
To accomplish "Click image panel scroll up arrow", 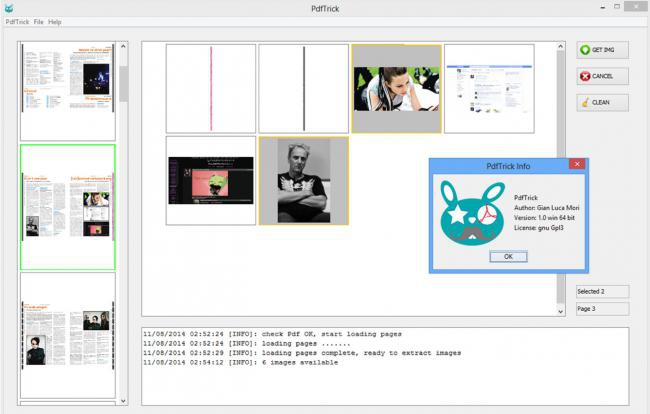I will coord(560,46).
